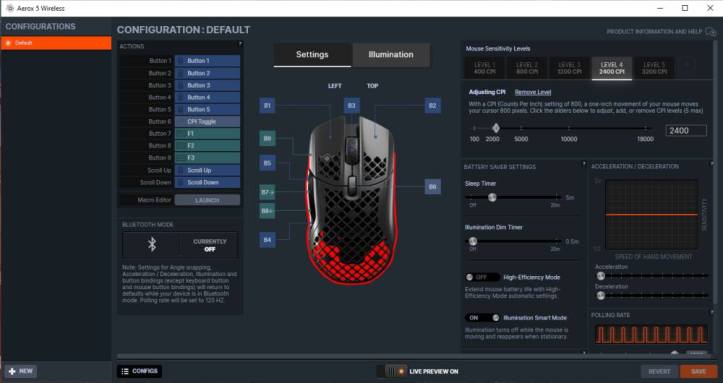Image resolution: width=723 pixels, height=383 pixels.
Task: Click the SteelSeries app icon in title bar
Action: [10, 8]
